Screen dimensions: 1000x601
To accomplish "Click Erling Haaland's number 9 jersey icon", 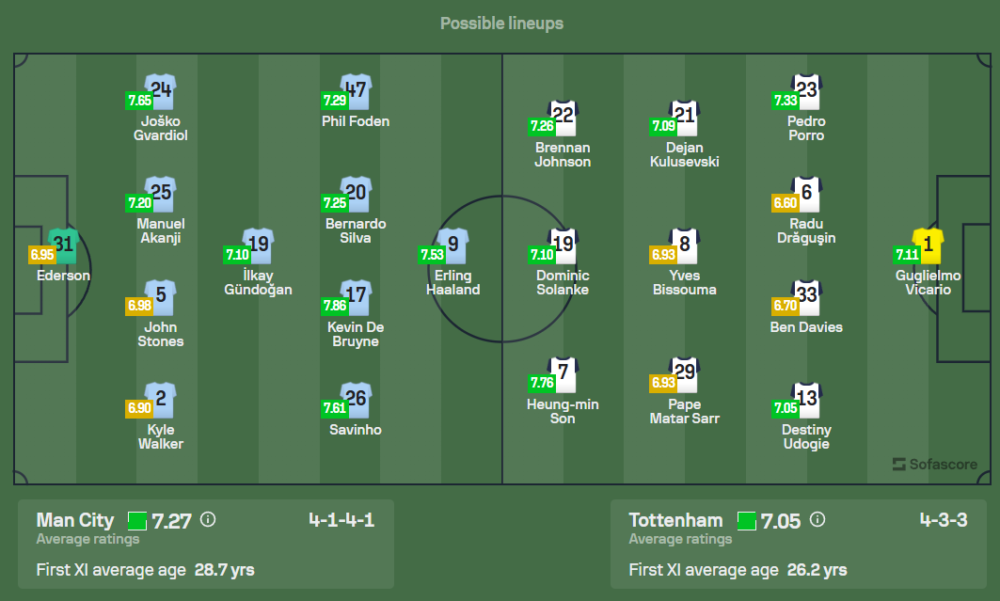I will [454, 245].
